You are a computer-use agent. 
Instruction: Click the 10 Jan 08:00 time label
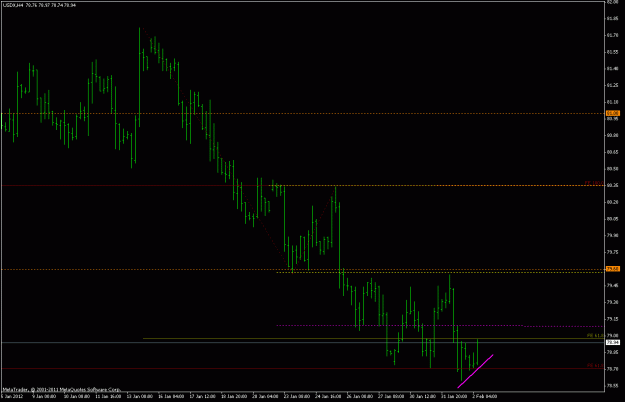(x=77, y=396)
